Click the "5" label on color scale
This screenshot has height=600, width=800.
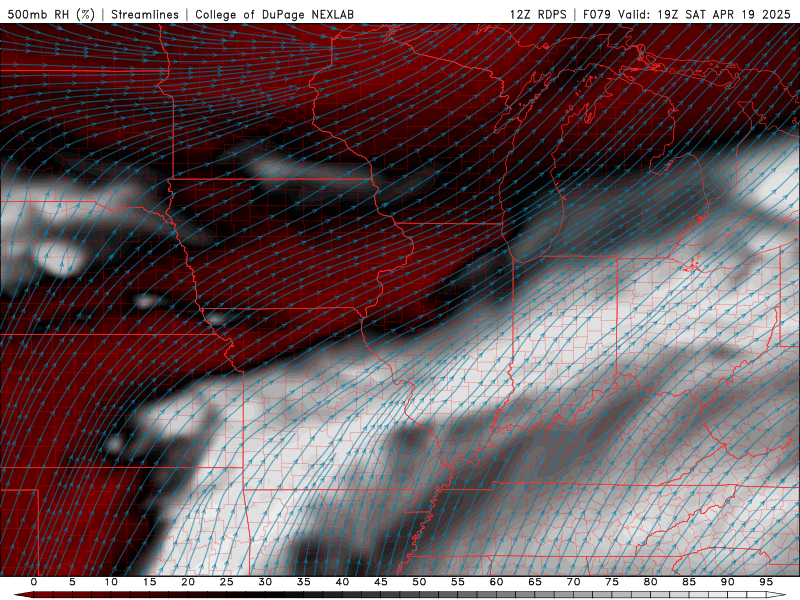pyautogui.click(x=72, y=582)
